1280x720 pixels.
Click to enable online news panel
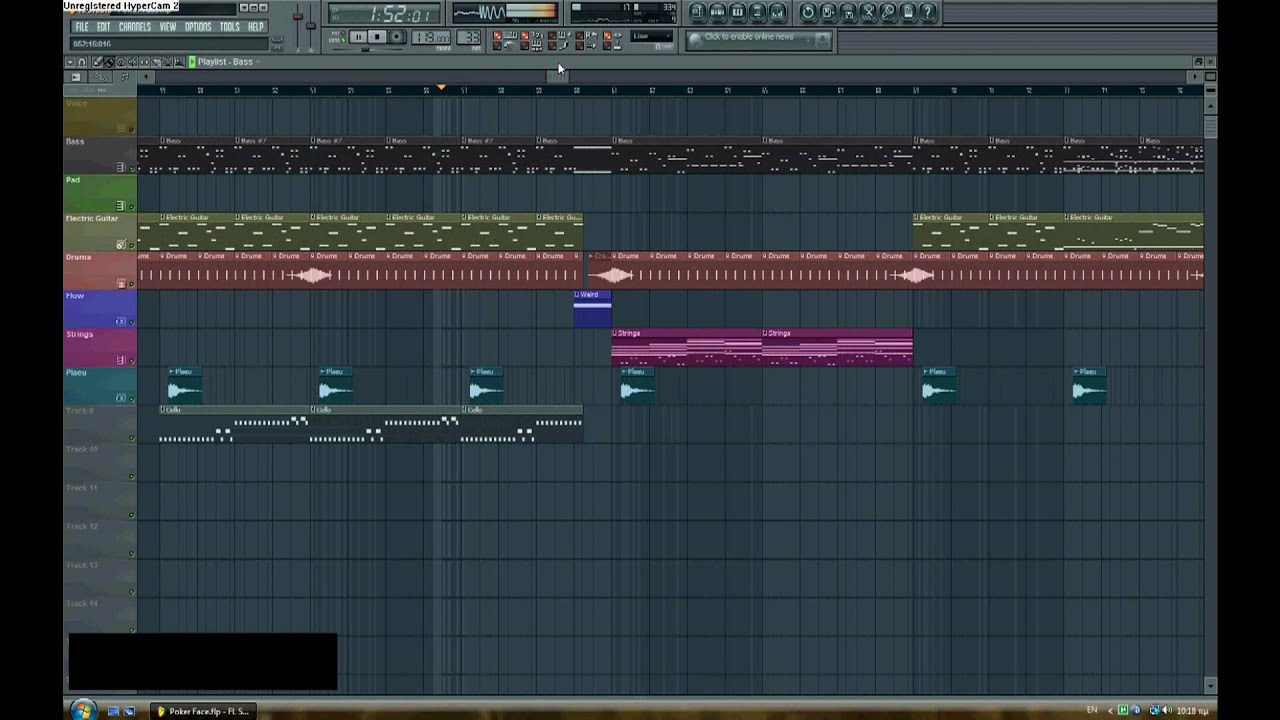(x=759, y=39)
